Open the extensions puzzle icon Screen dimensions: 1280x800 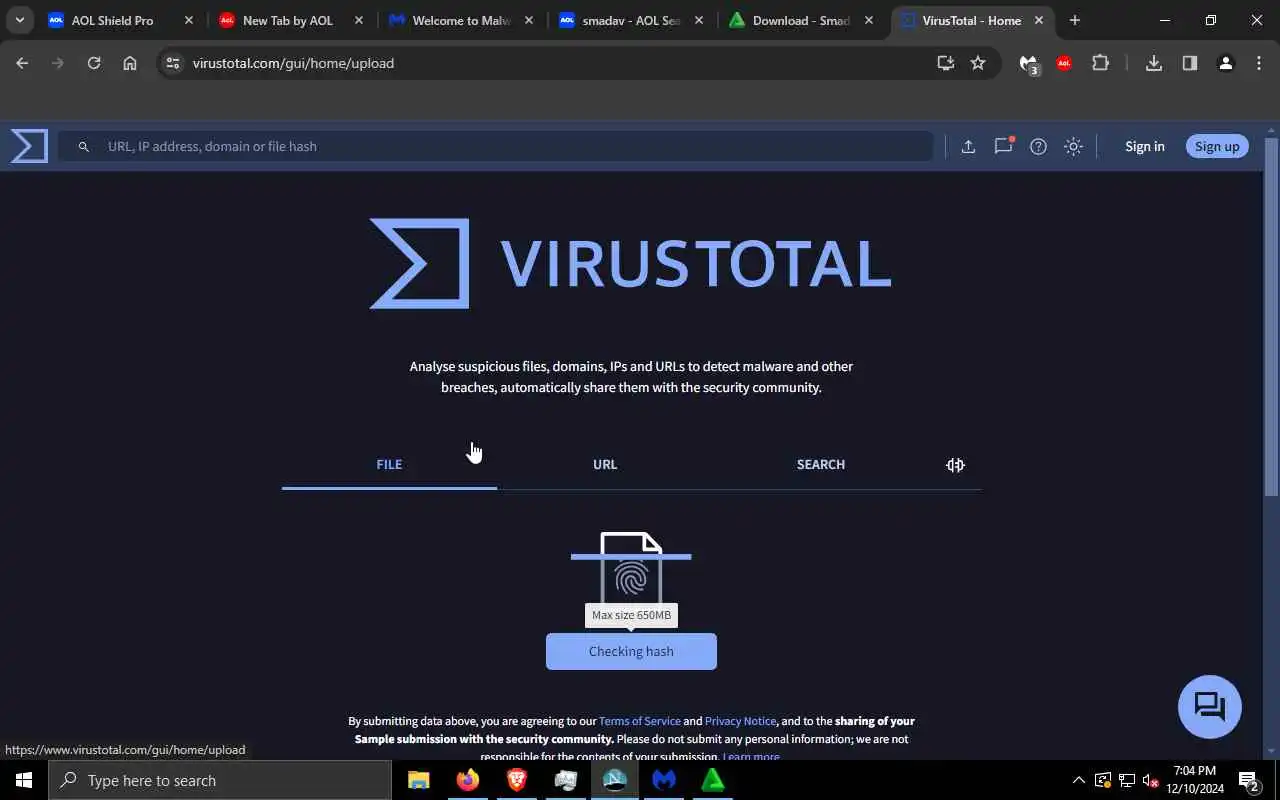[x=1100, y=63]
